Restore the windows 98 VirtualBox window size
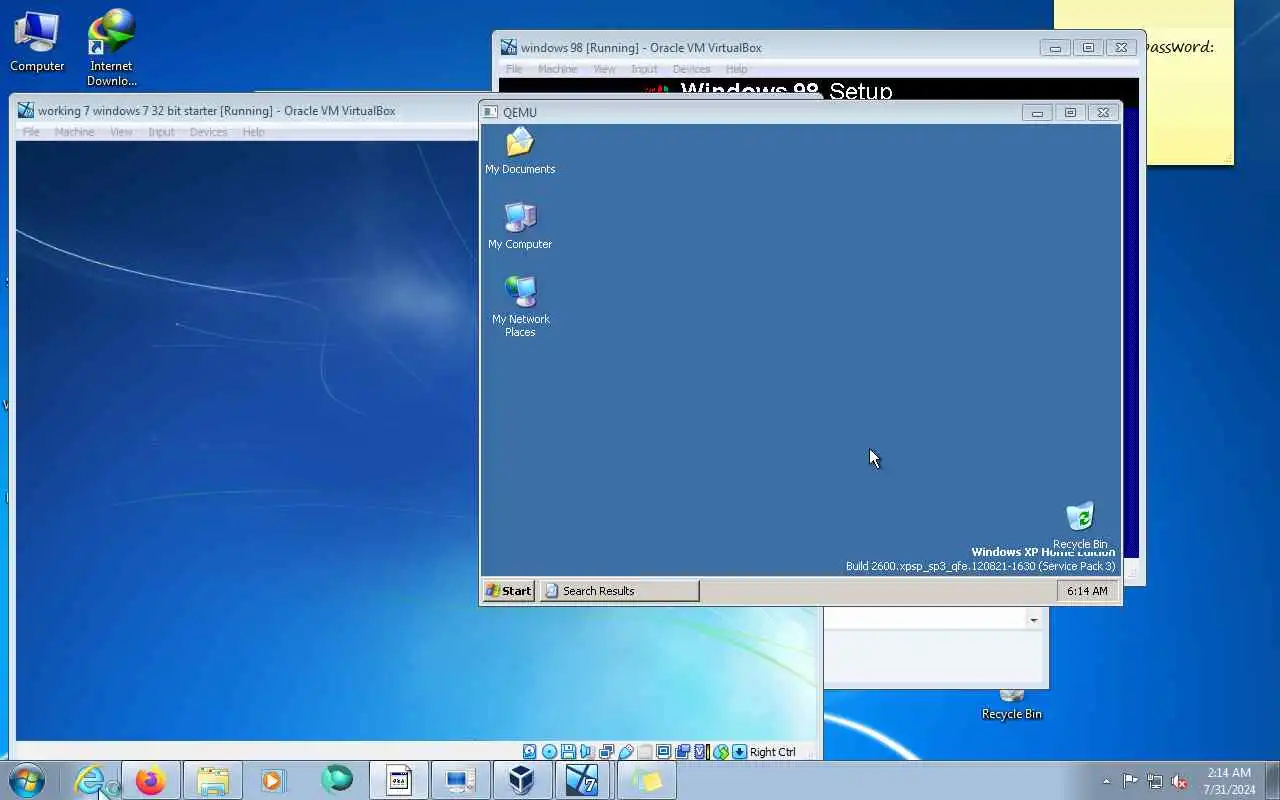The height and width of the screenshot is (800, 1280). tap(1088, 47)
